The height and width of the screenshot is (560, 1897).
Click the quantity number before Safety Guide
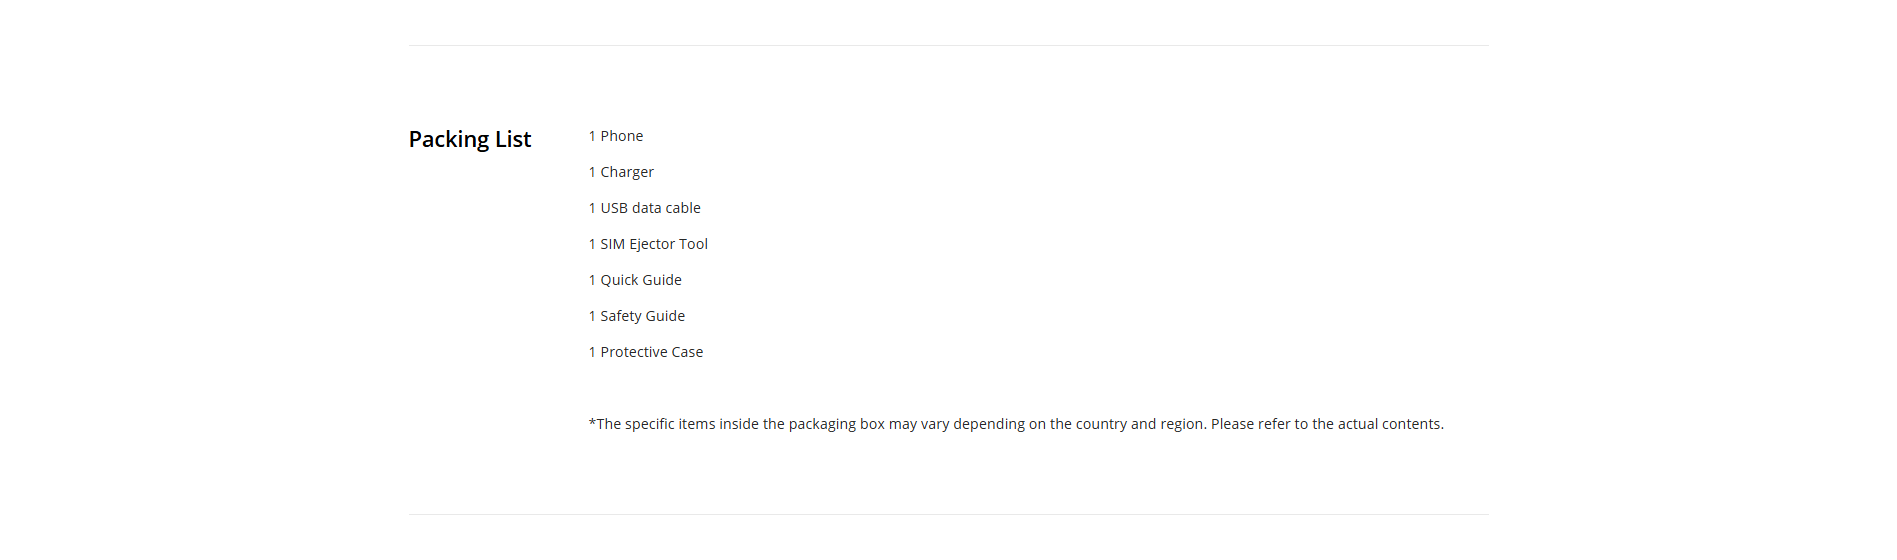tap(592, 316)
